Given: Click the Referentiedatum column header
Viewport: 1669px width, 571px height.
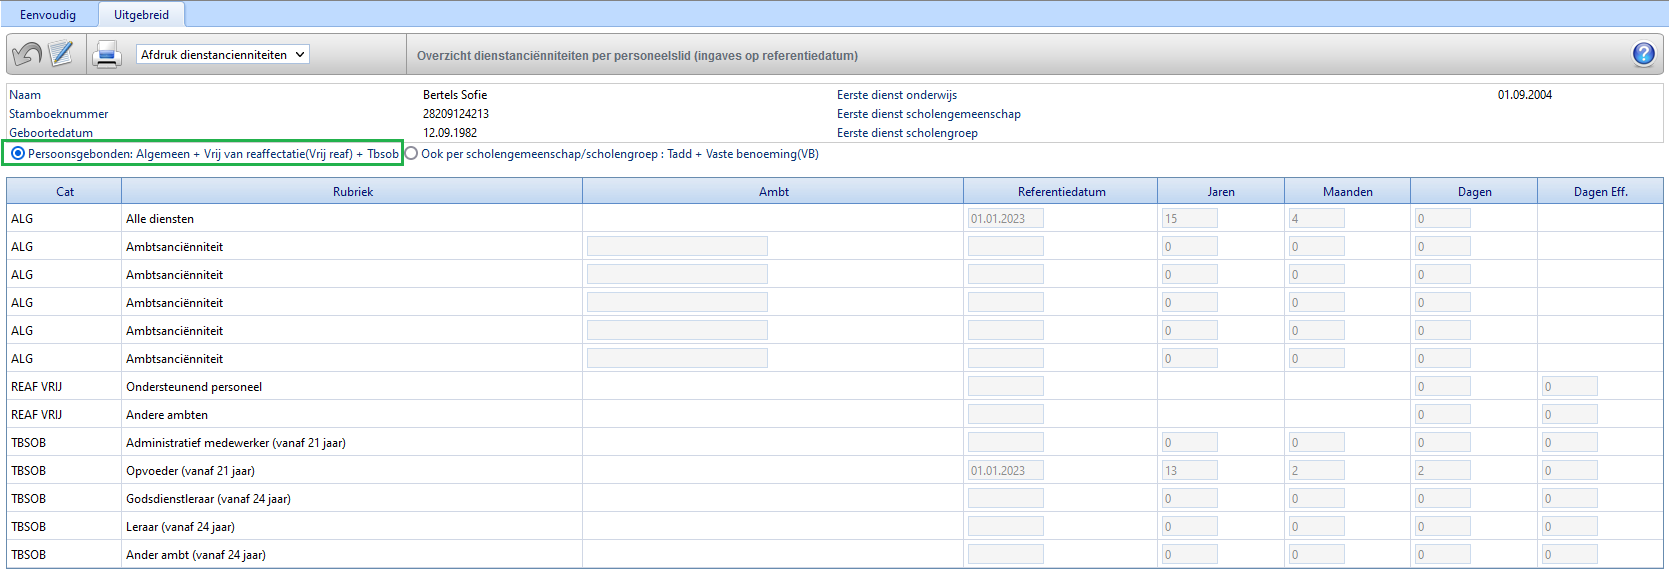Looking at the screenshot, I should (x=1061, y=191).
